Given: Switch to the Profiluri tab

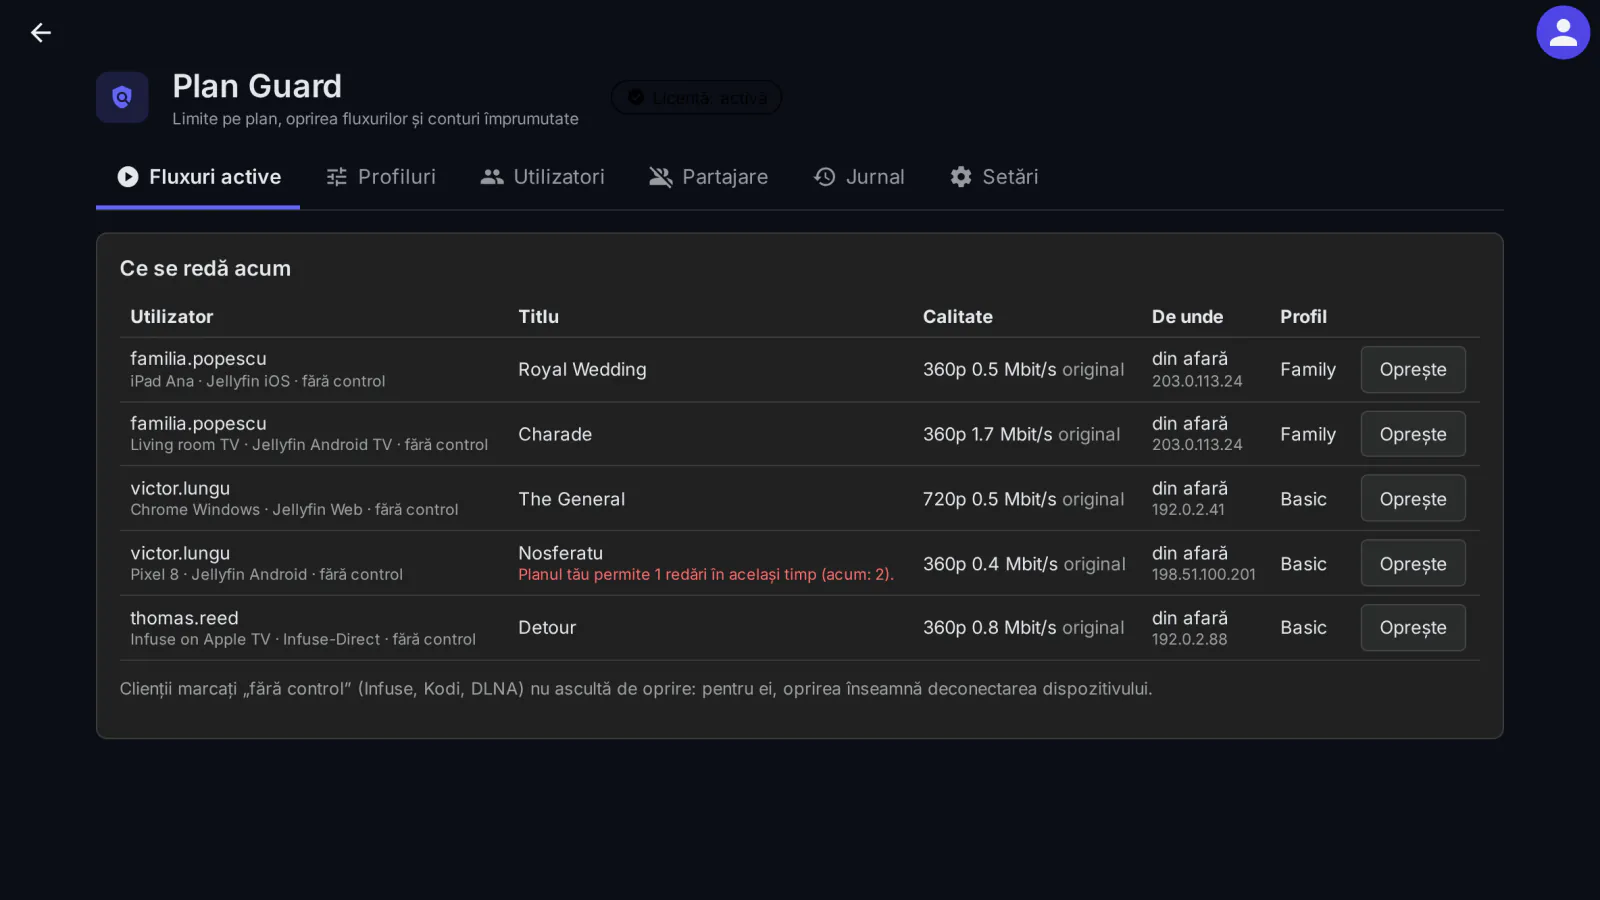Looking at the screenshot, I should tap(381, 177).
